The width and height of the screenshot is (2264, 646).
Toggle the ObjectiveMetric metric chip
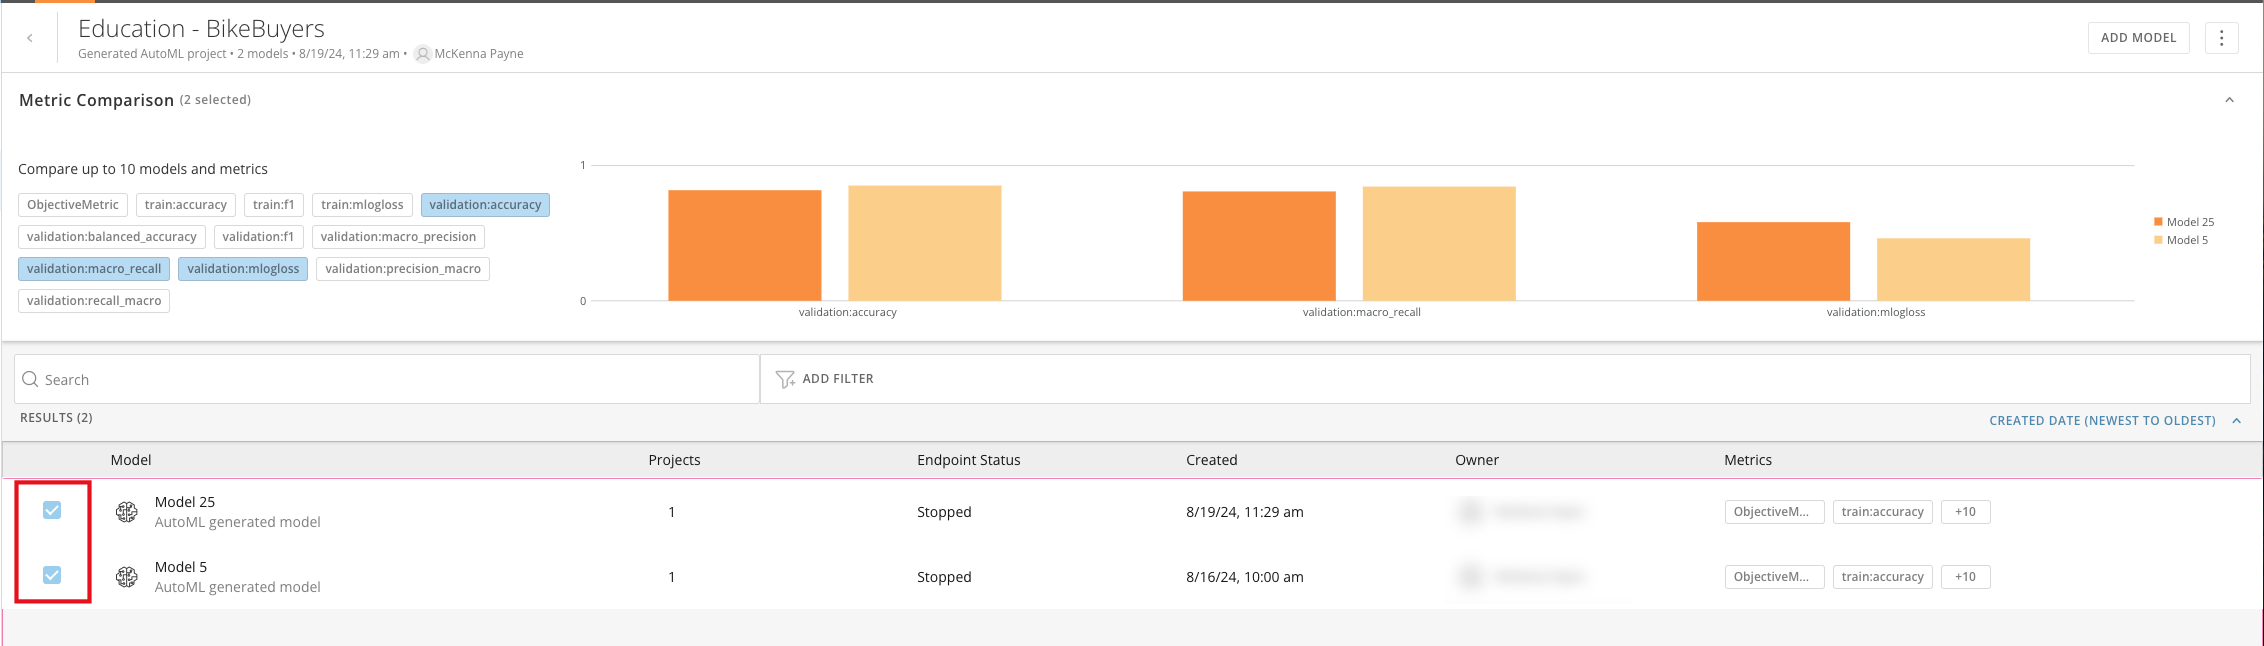click(x=73, y=205)
